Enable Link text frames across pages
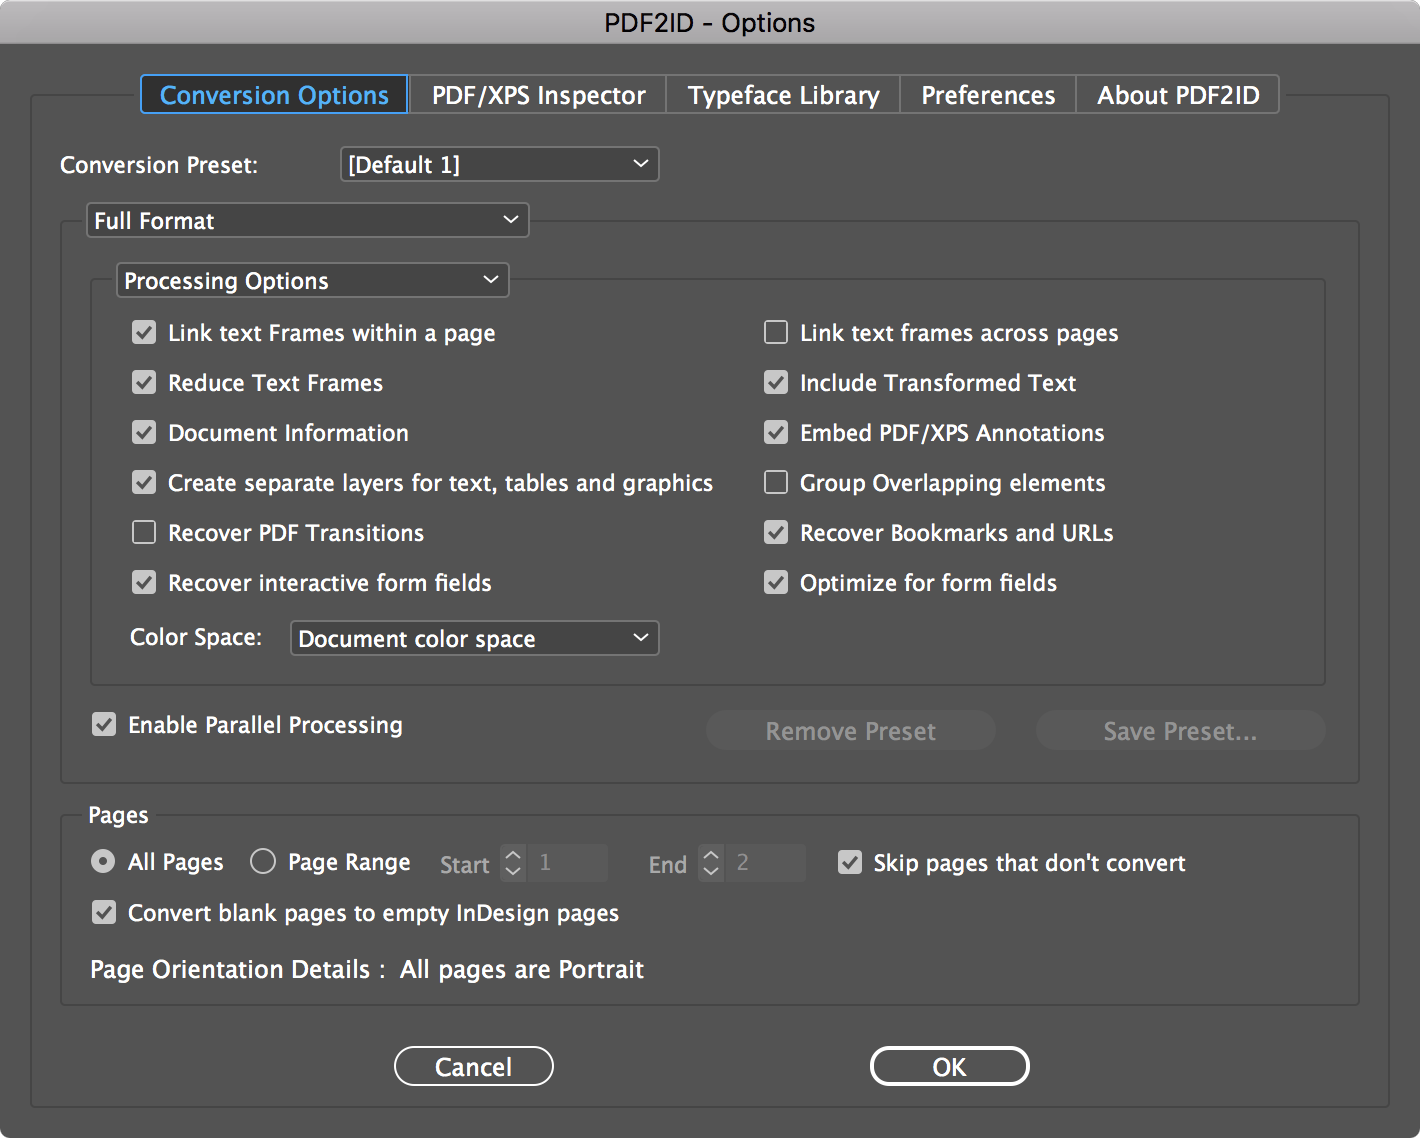This screenshot has width=1420, height=1138. (x=776, y=332)
